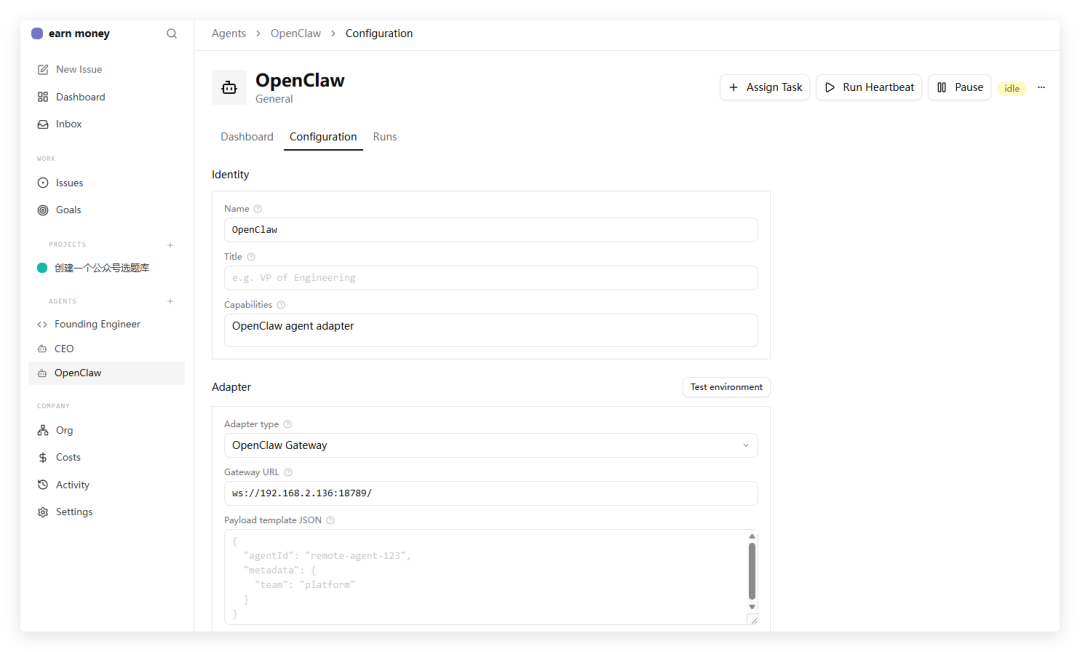Open search with the magnifier icon
1080x652 pixels.
click(x=172, y=33)
